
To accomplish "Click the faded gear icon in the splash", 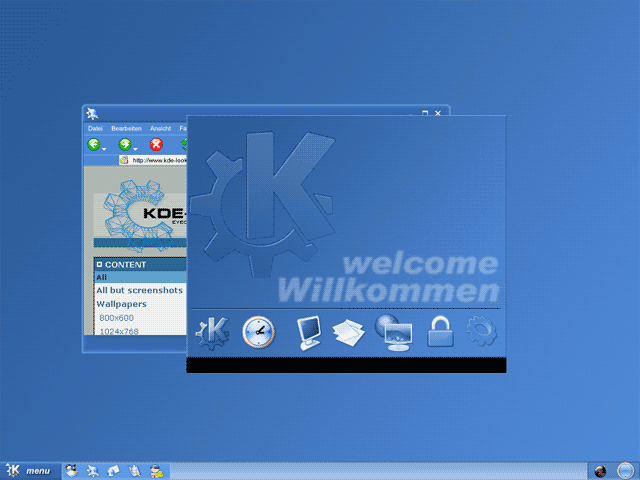I will point(482,331).
